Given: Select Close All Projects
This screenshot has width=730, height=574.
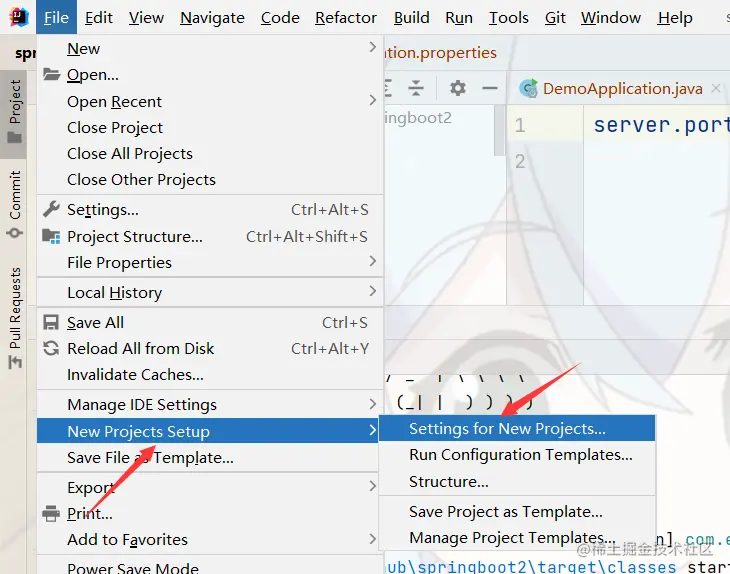Looking at the screenshot, I should point(210,154).
